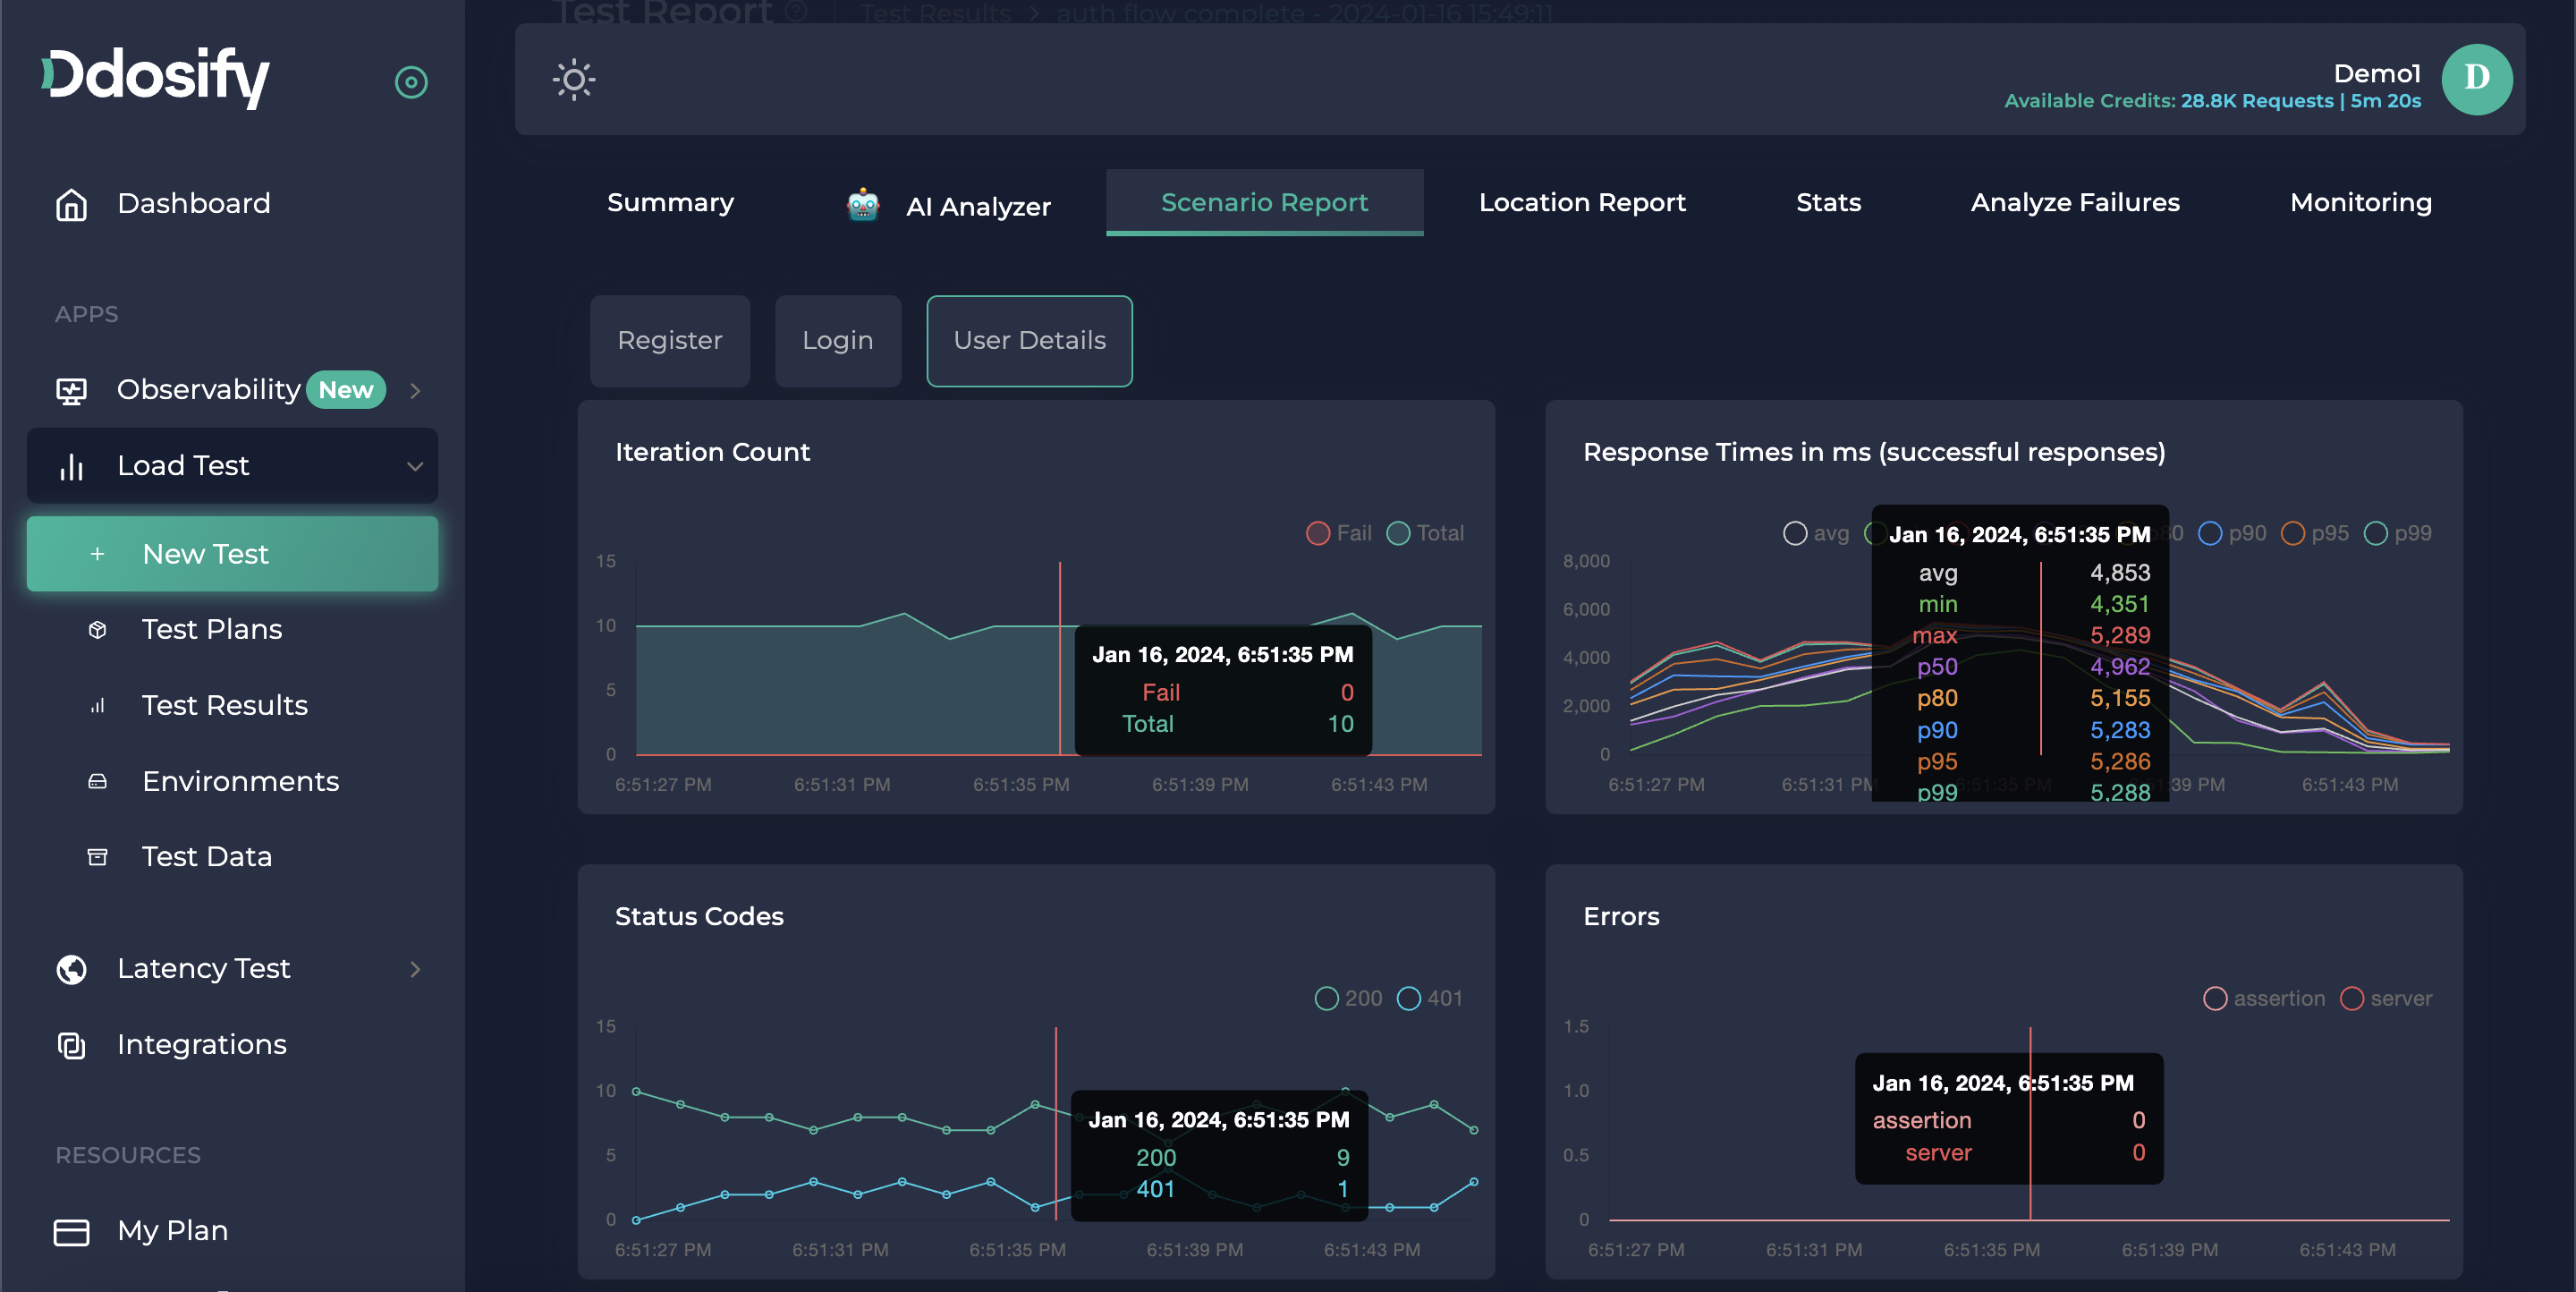Click the Latency Test globe icon
The width and height of the screenshot is (2576, 1292).
(x=71, y=969)
